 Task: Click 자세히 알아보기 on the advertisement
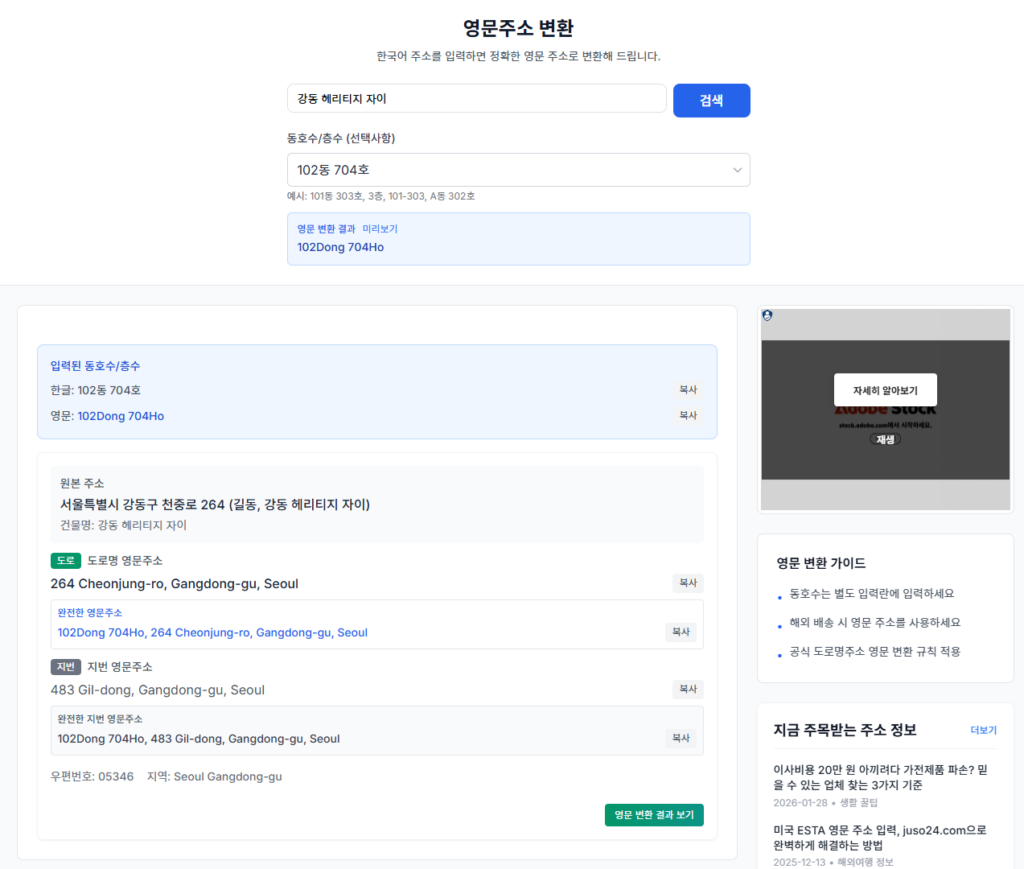click(885, 390)
